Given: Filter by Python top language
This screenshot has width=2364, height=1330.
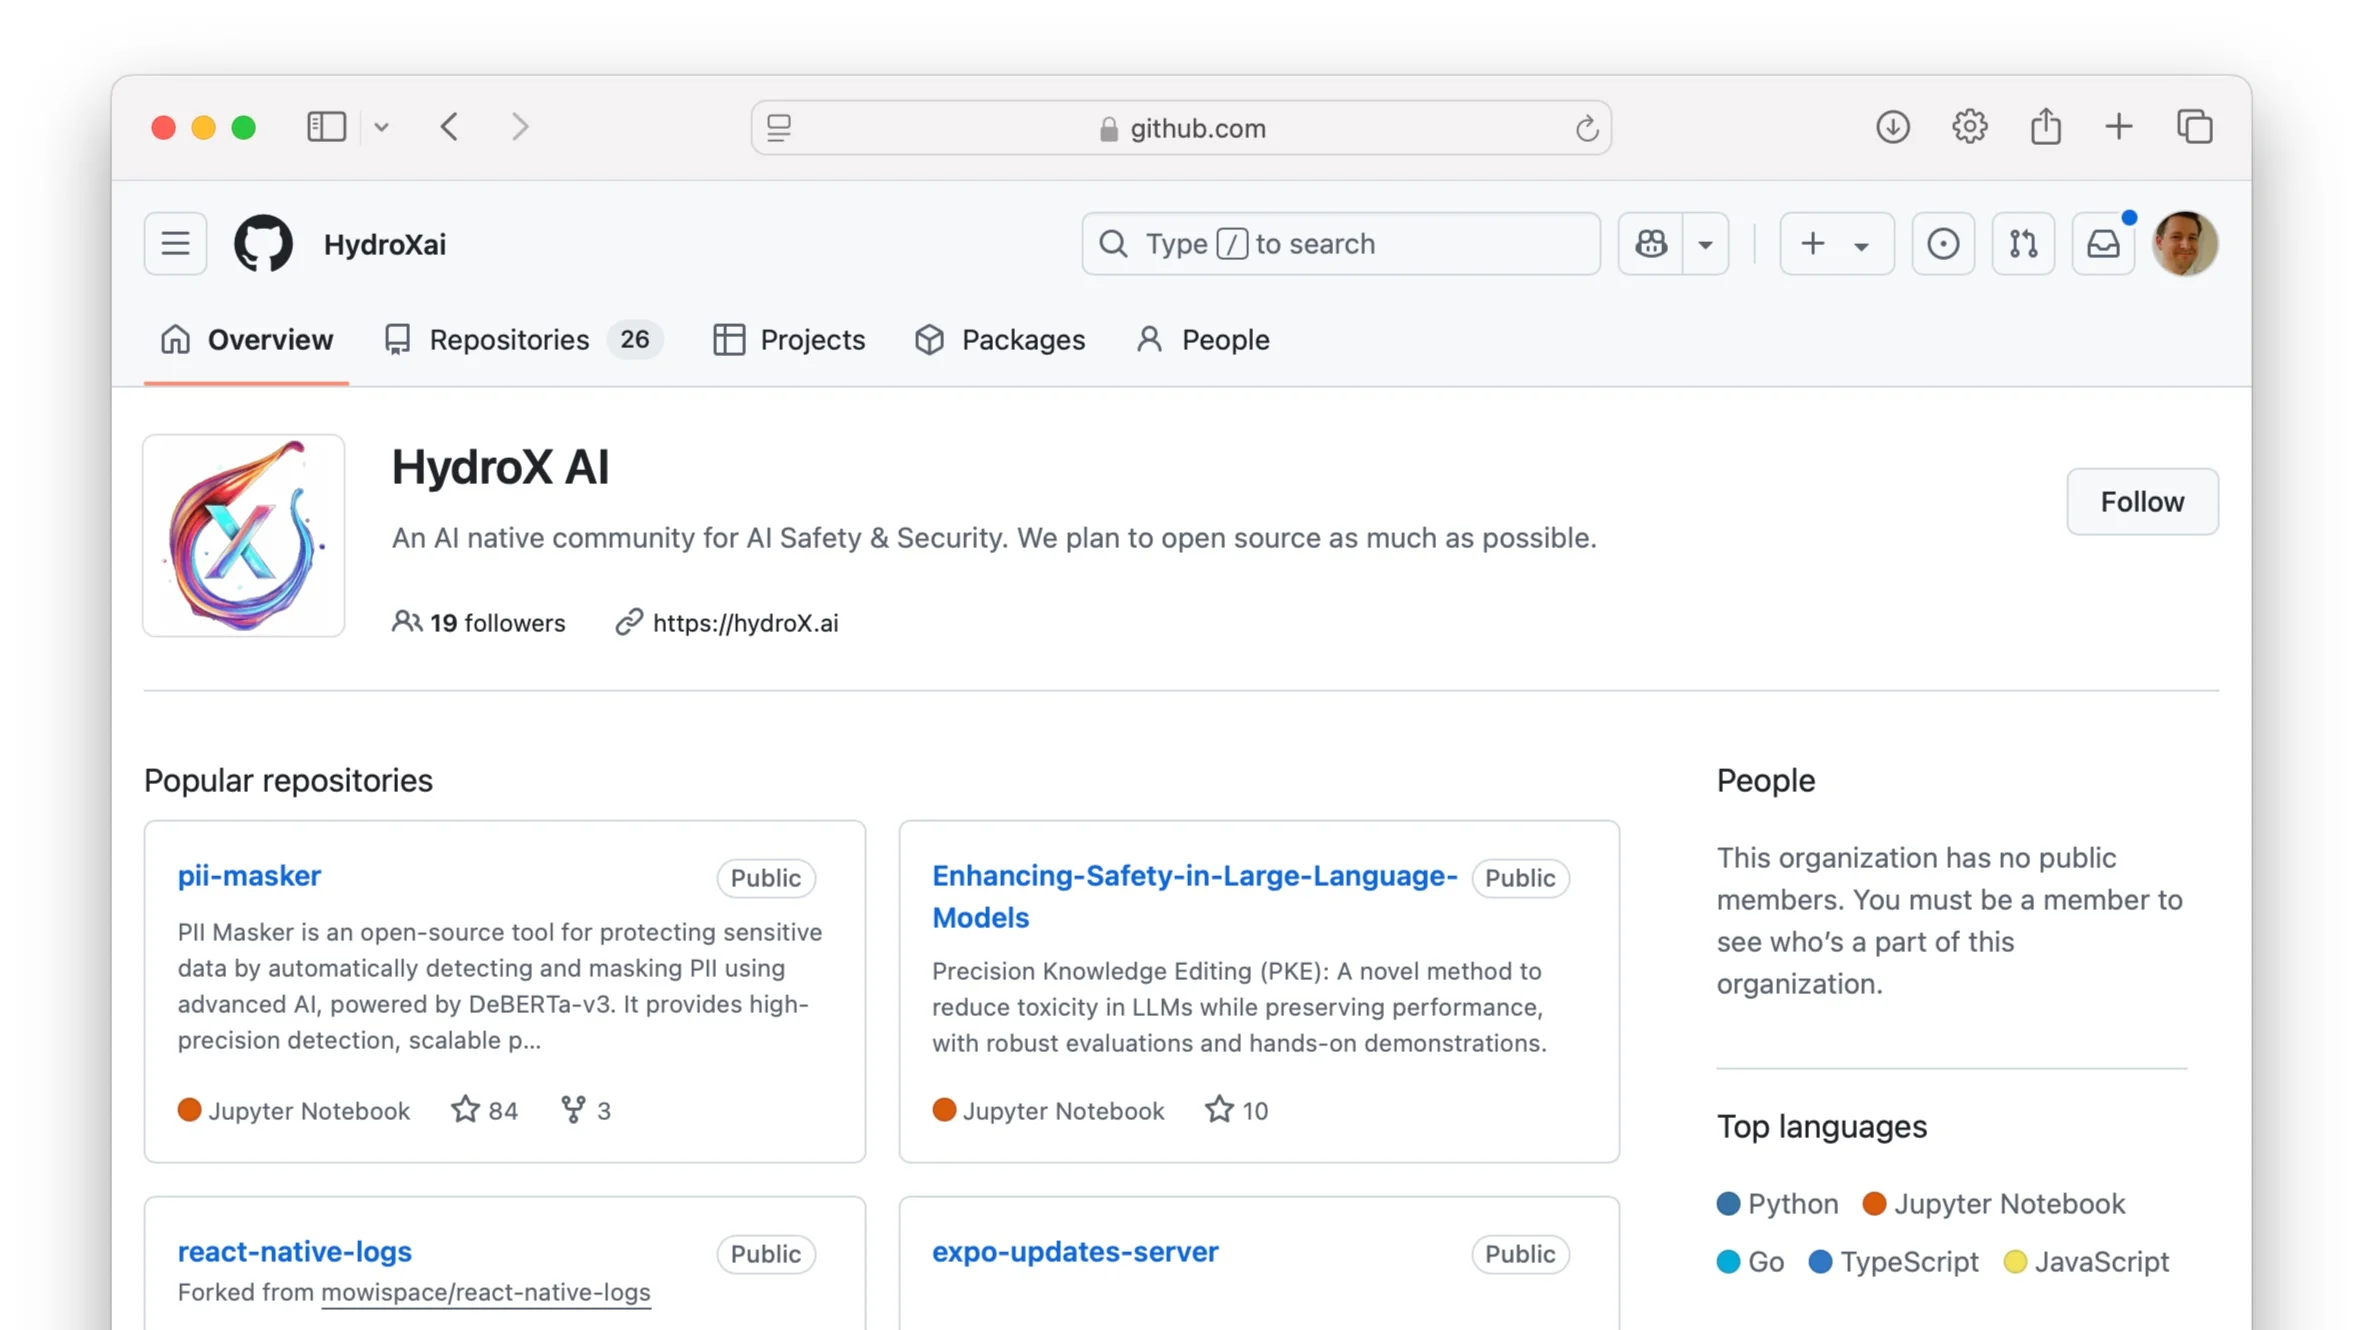Looking at the screenshot, I should coord(1778,1204).
